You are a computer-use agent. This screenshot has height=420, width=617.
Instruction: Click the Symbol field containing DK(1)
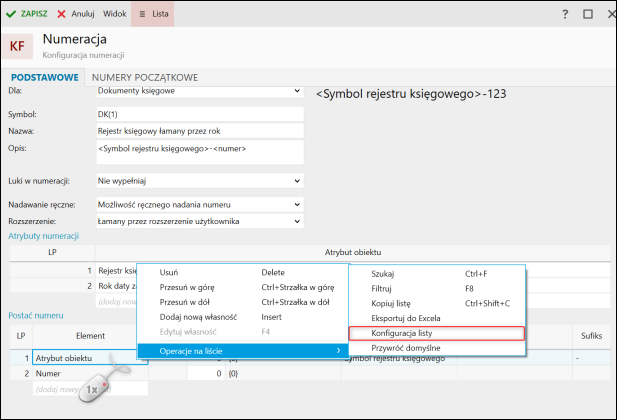pyautogui.click(x=200, y=114)
